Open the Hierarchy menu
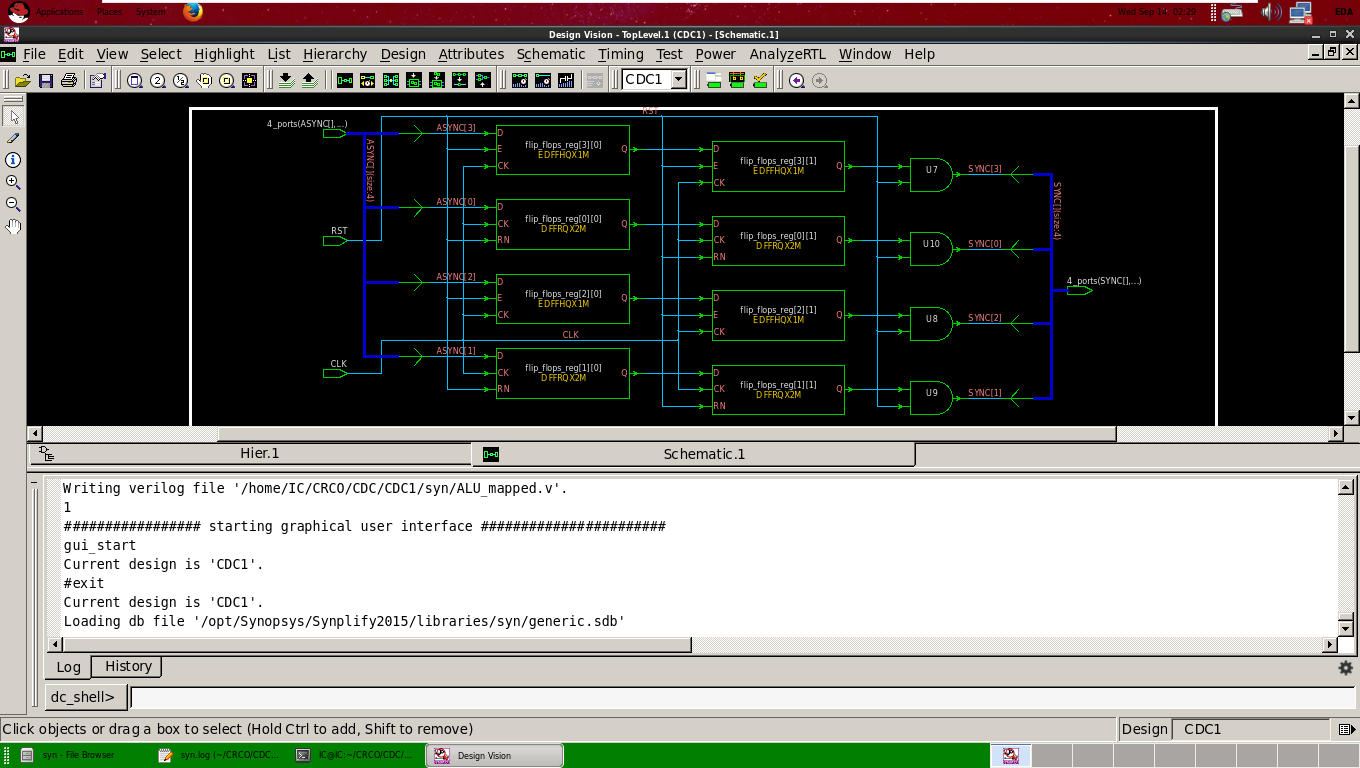The width and height of the screenshot is (1360, 768). (335, 54)
